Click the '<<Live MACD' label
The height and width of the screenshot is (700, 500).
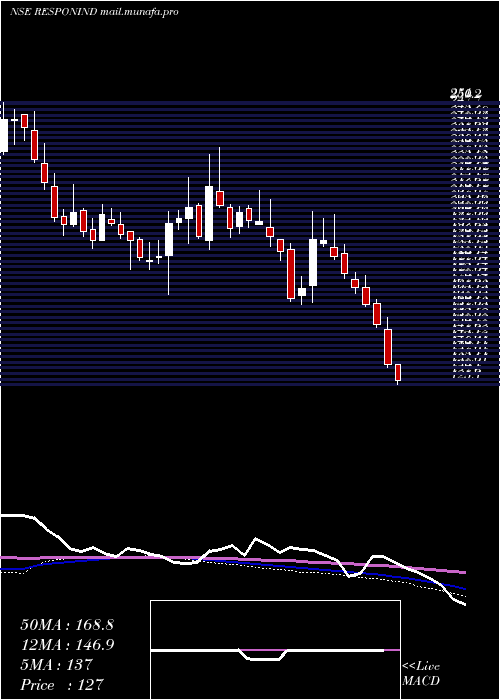(421, 674)
